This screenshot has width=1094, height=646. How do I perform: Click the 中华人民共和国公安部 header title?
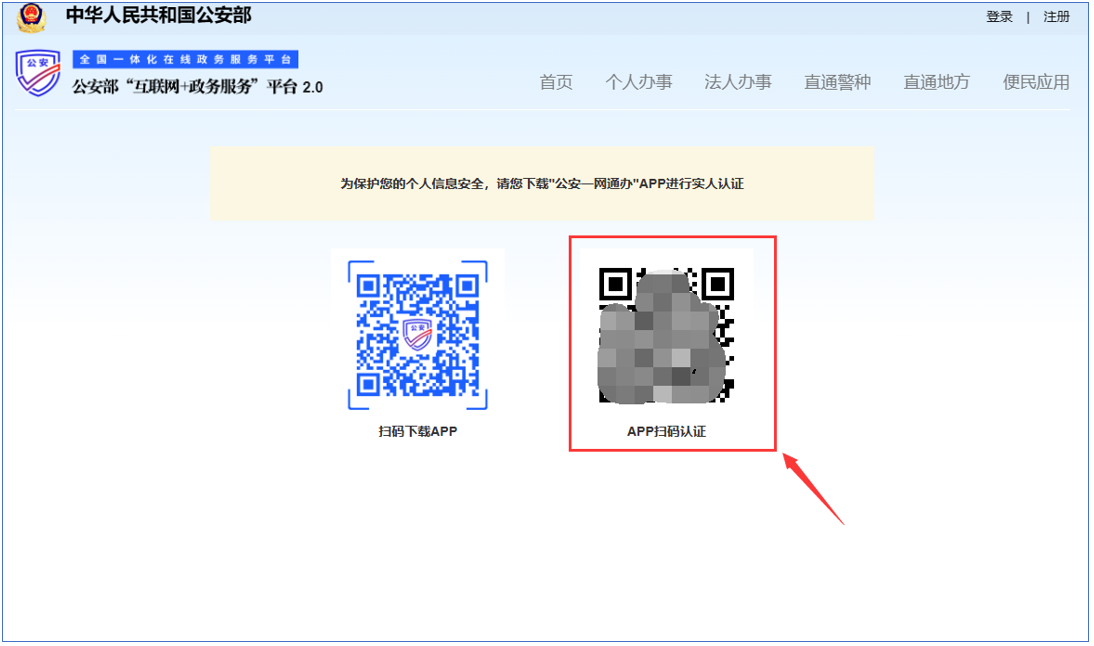160,16
